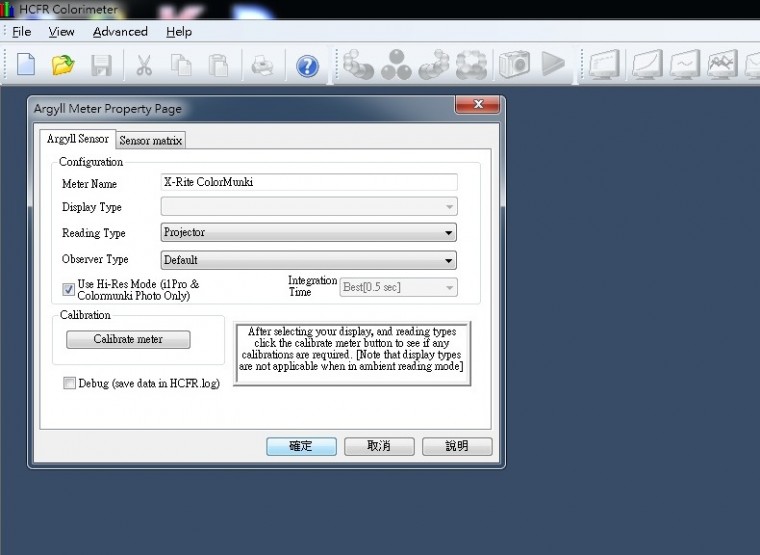Expand the Reading Type dropdown
The width and height of the screenshot is (760, 555).
(x=309, y=233)
